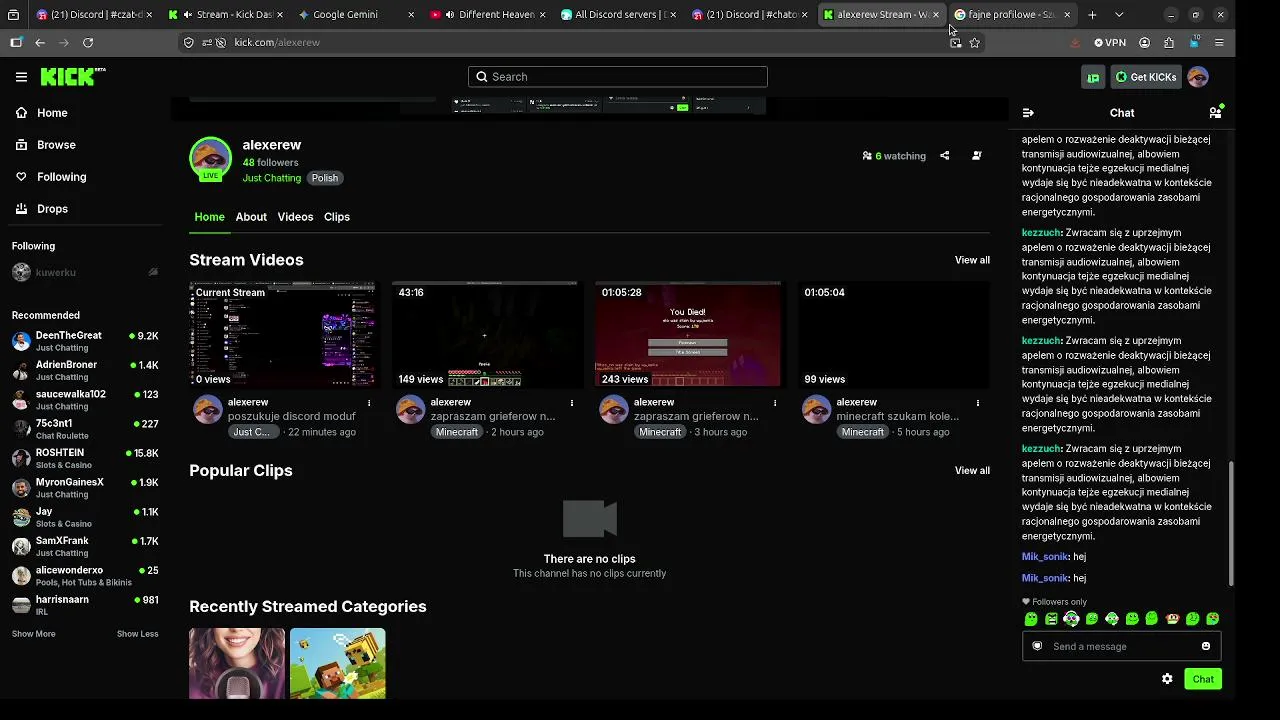
Task: Switch to the All Discord servers browser tab
Action: 618,15
